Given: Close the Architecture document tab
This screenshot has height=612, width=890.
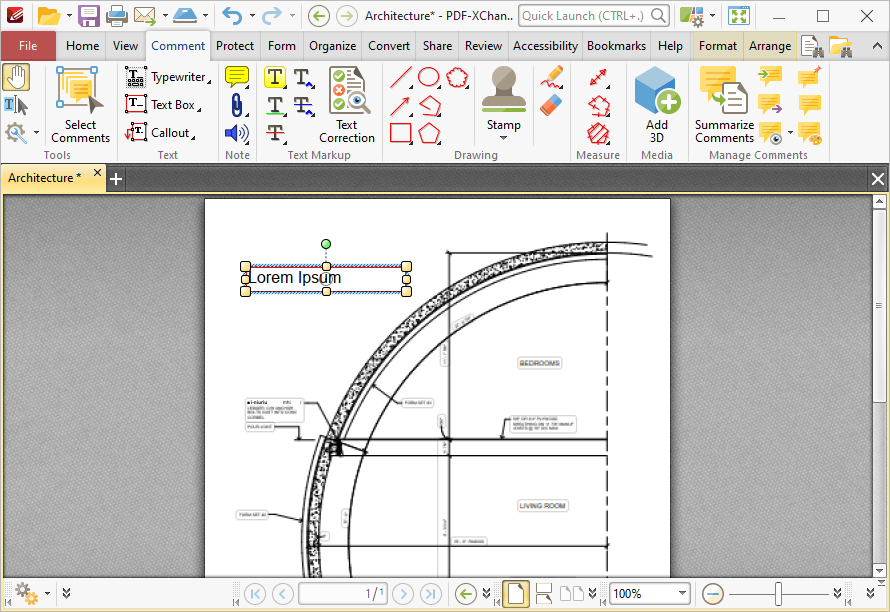Looking at the screenshot, I should [x=97, y=173].
